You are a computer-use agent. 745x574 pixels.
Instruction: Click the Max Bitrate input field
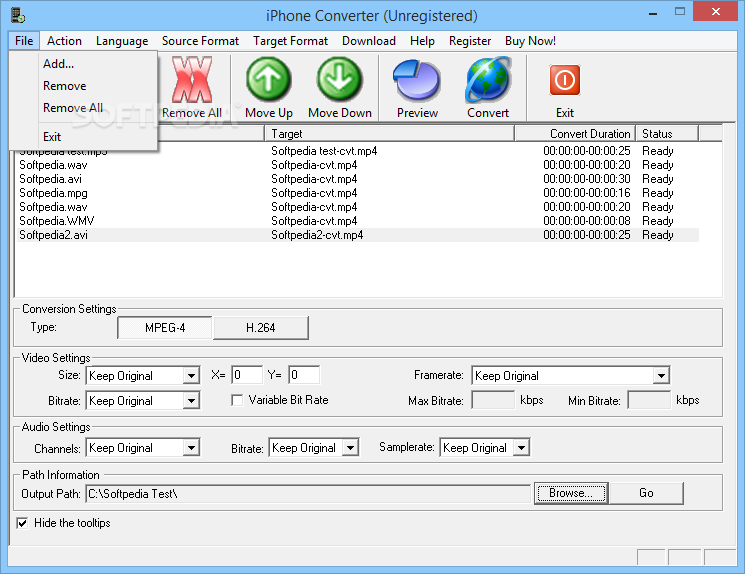[493, 400]
